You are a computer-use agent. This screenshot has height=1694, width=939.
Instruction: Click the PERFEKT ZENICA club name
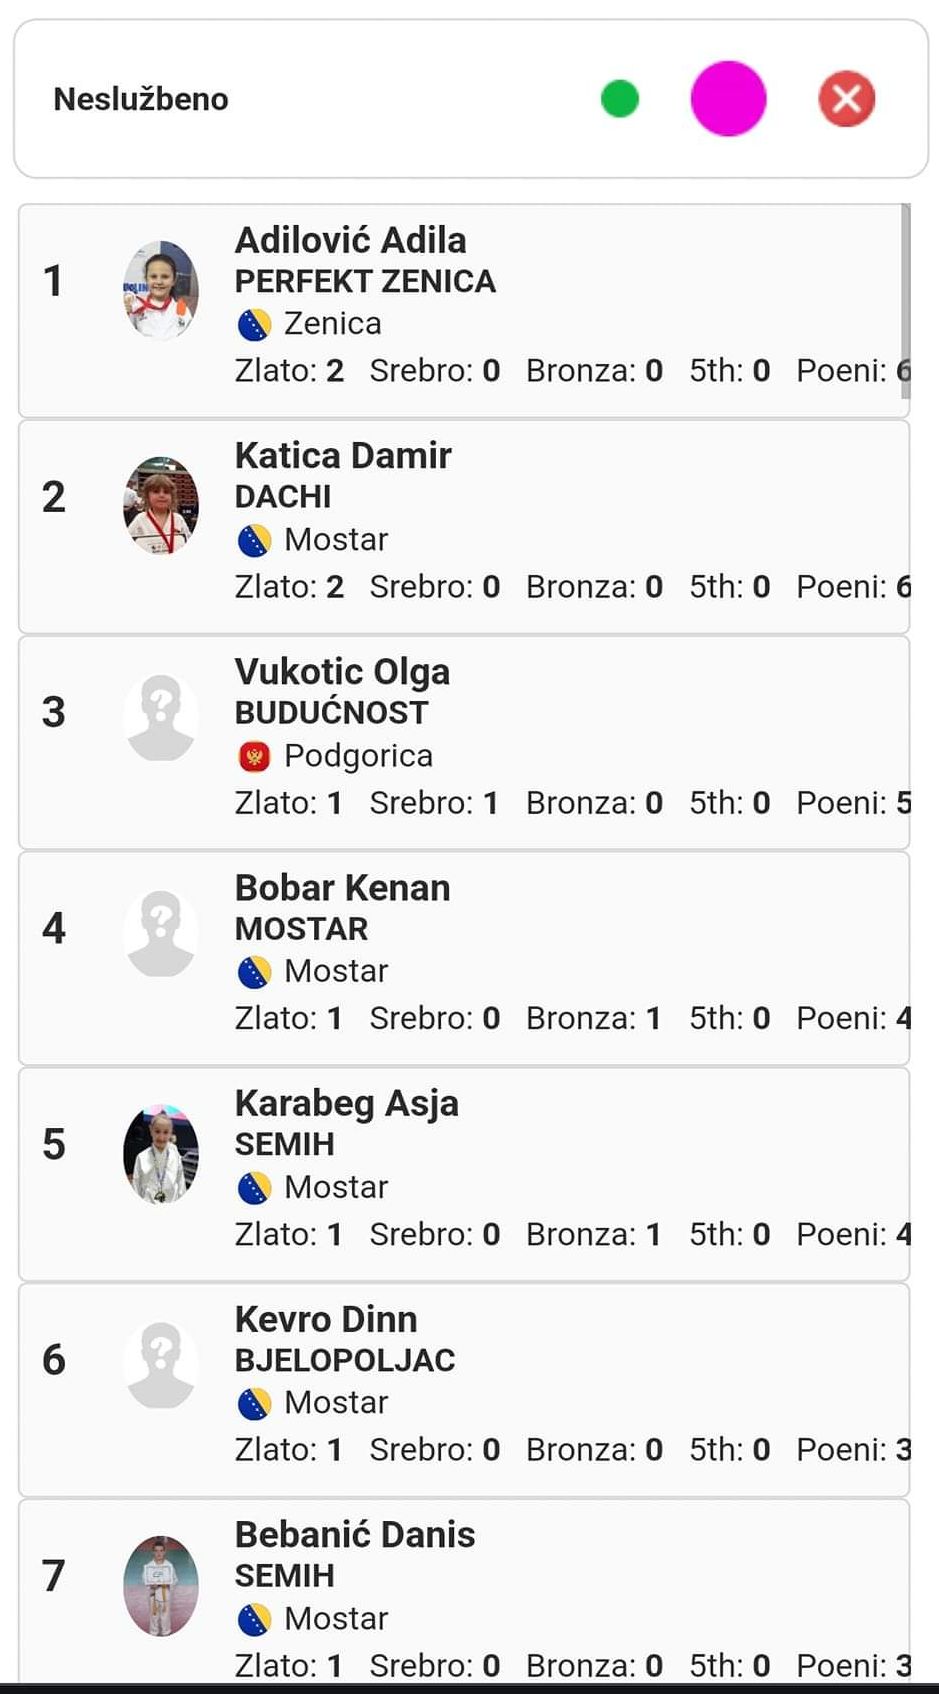tap(365, 282)
